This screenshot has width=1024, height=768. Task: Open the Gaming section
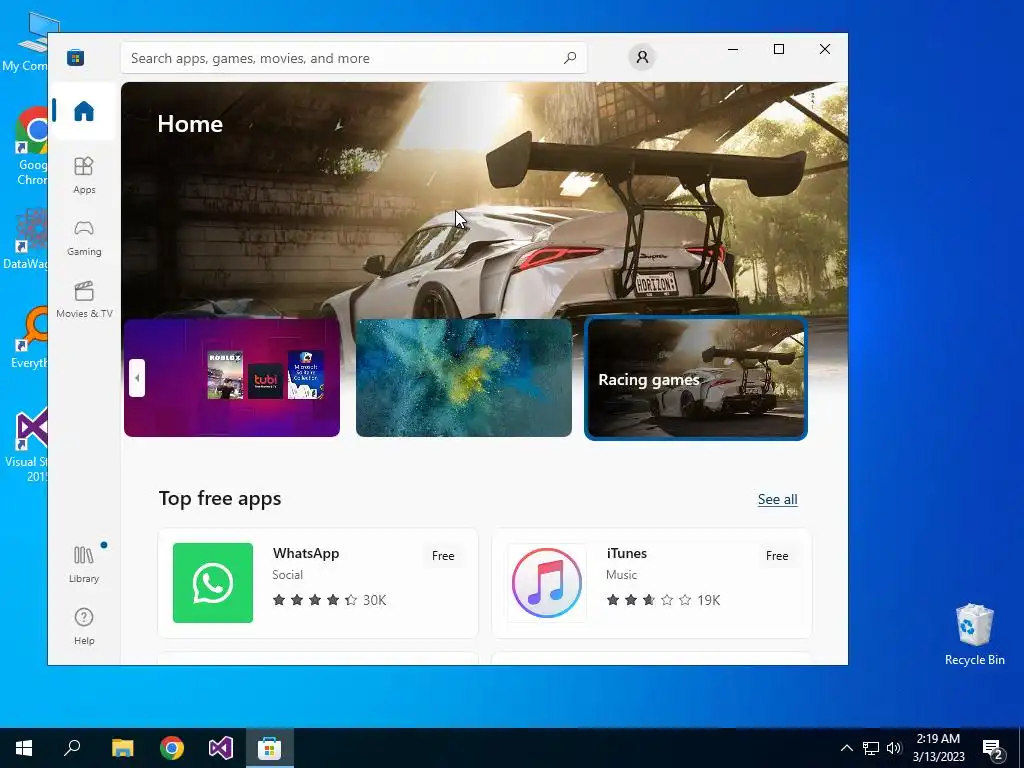pyautogui.click(x=84, y=238)
